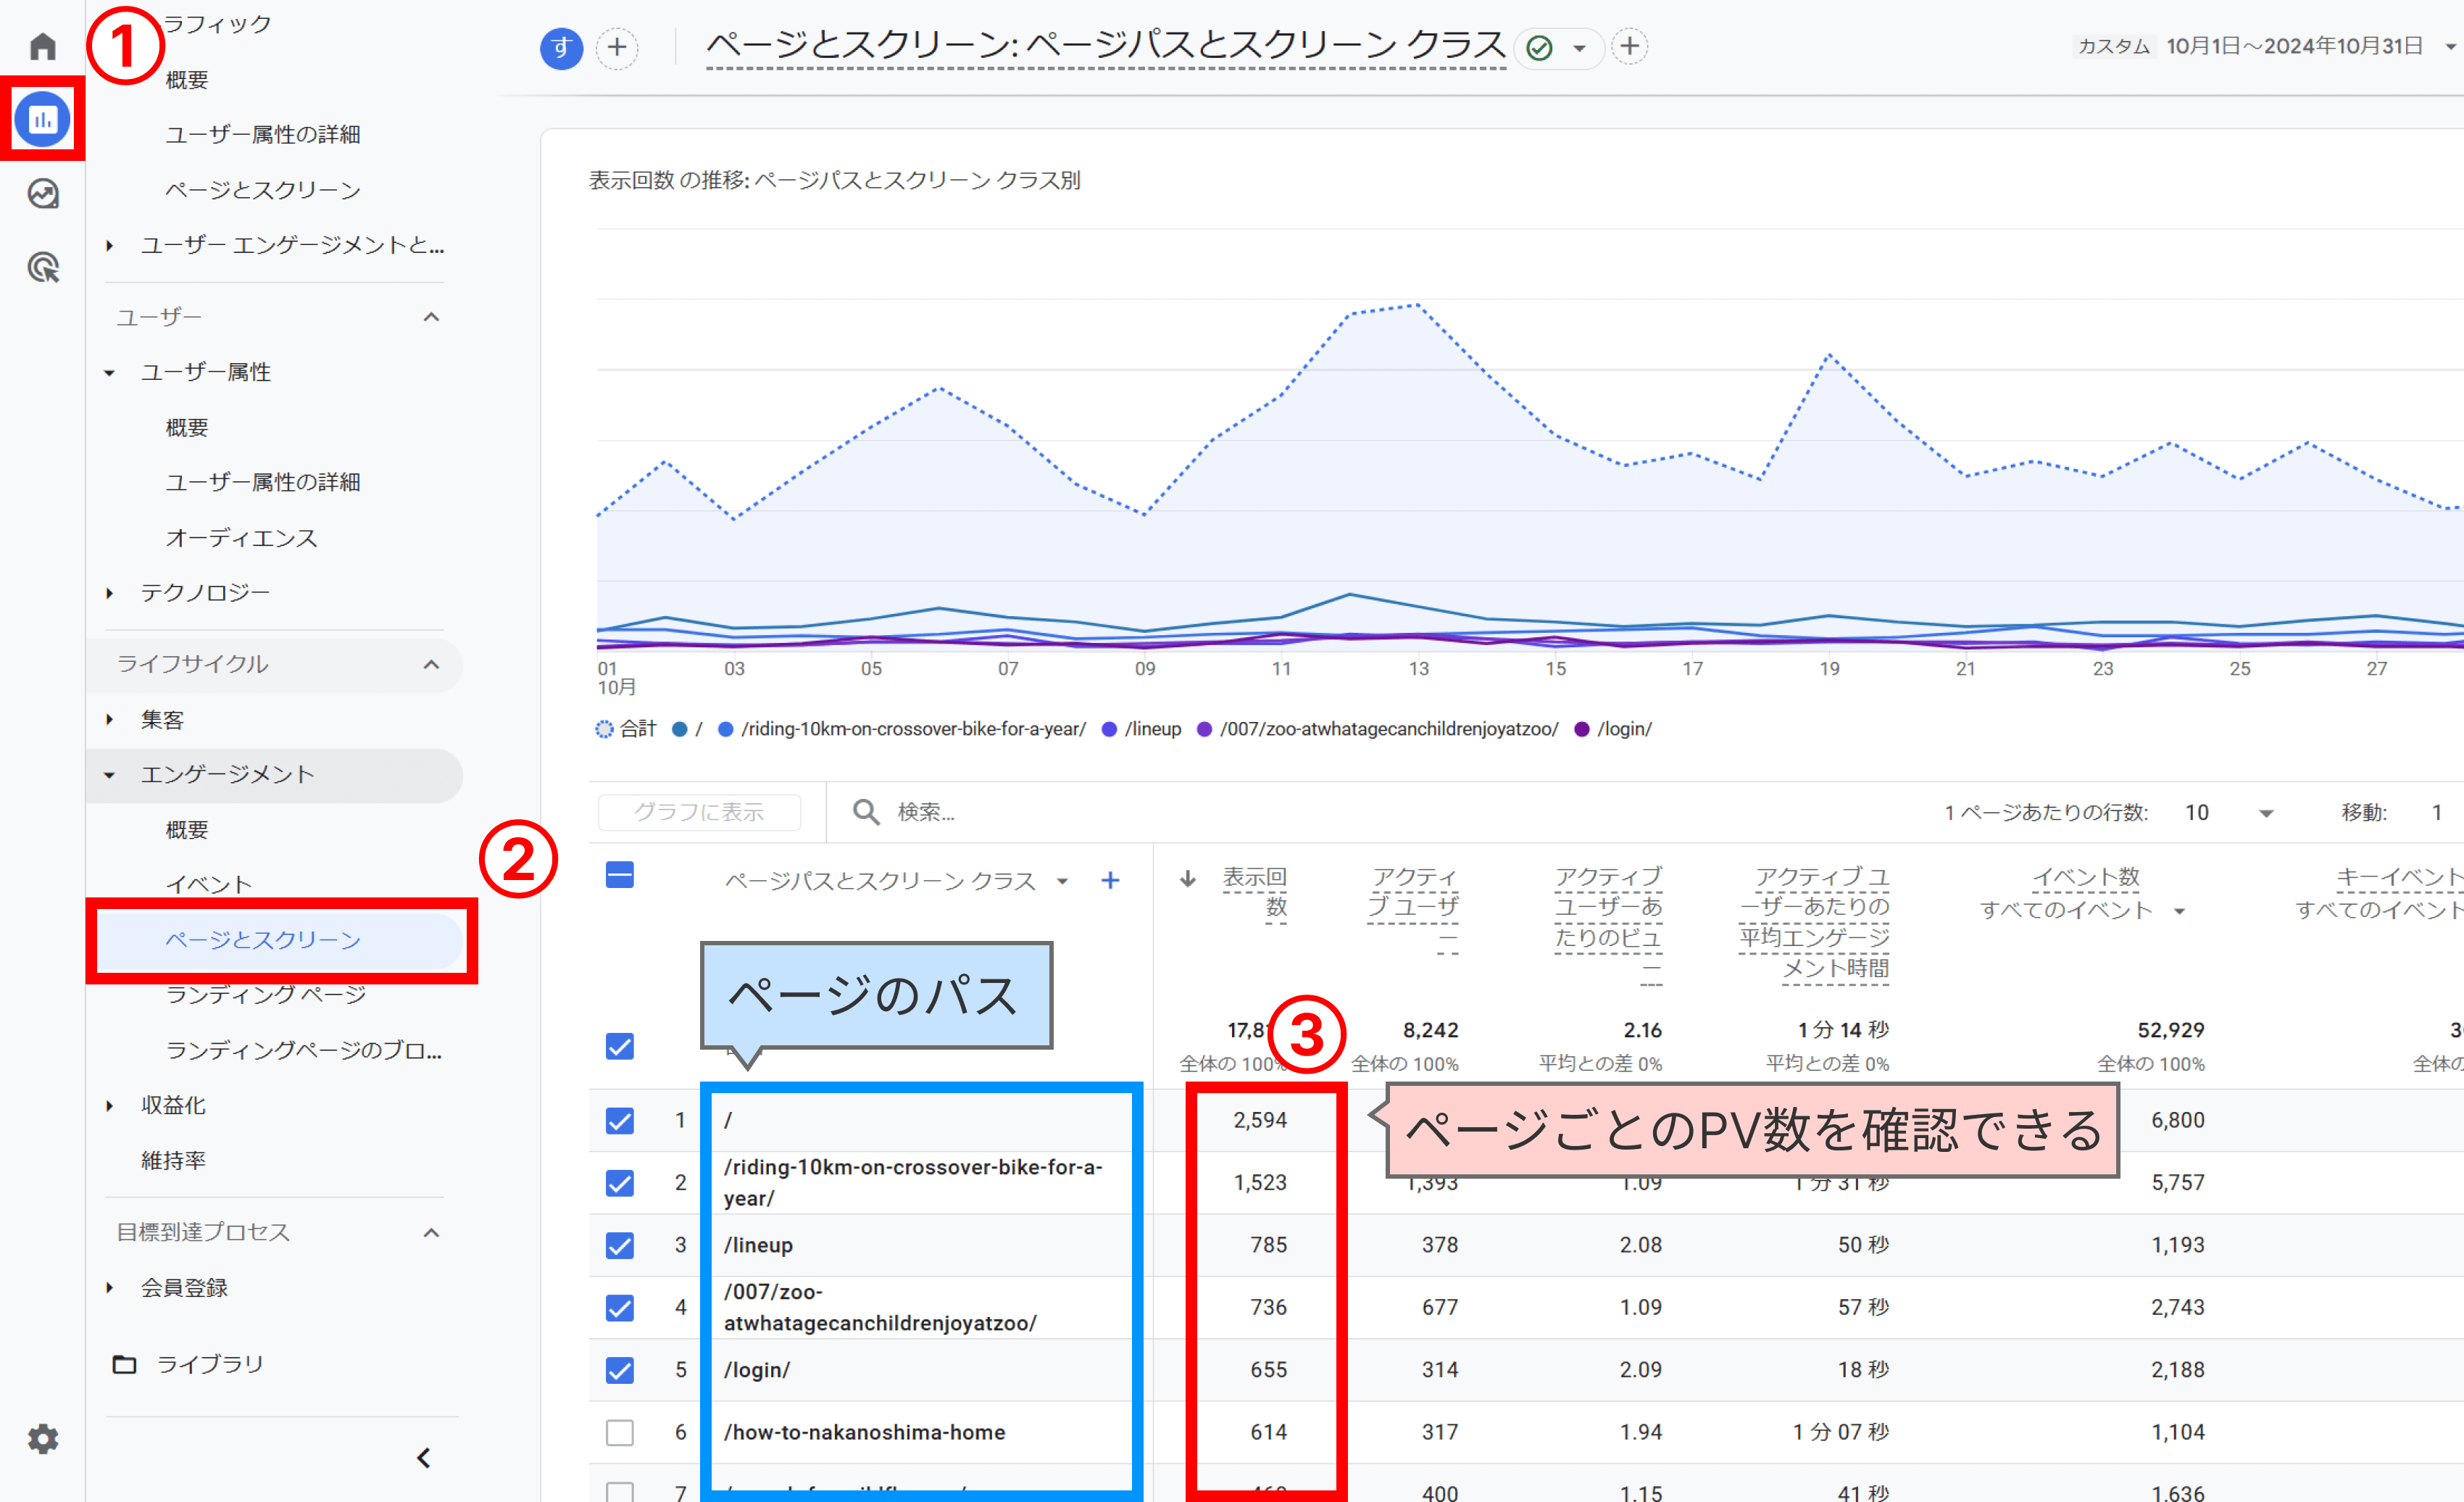
Task: Collapse the ユーザー属性 tree item
Action: [110, 372]
